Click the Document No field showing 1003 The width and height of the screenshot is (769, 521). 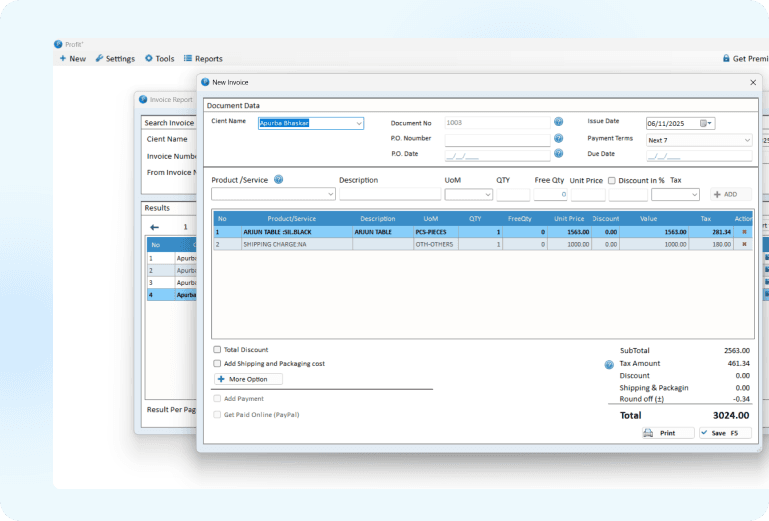497,123
